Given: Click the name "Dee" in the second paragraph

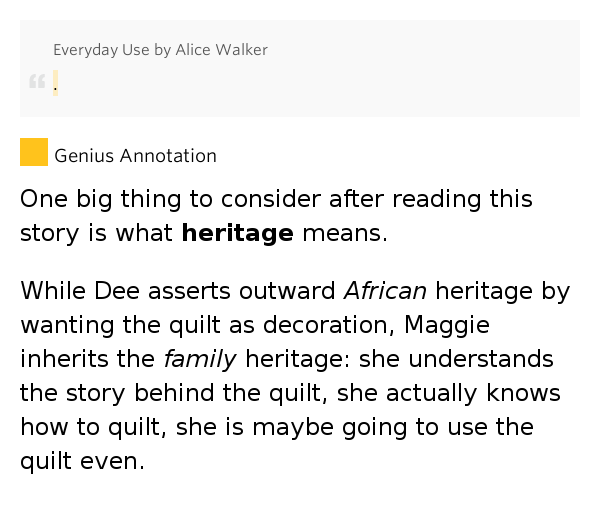Looking at the screenshot, I should pos(117,291).
